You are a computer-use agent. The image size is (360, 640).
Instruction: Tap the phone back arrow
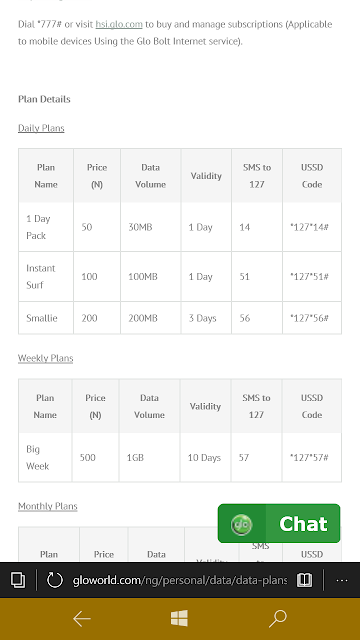[82, 619]
